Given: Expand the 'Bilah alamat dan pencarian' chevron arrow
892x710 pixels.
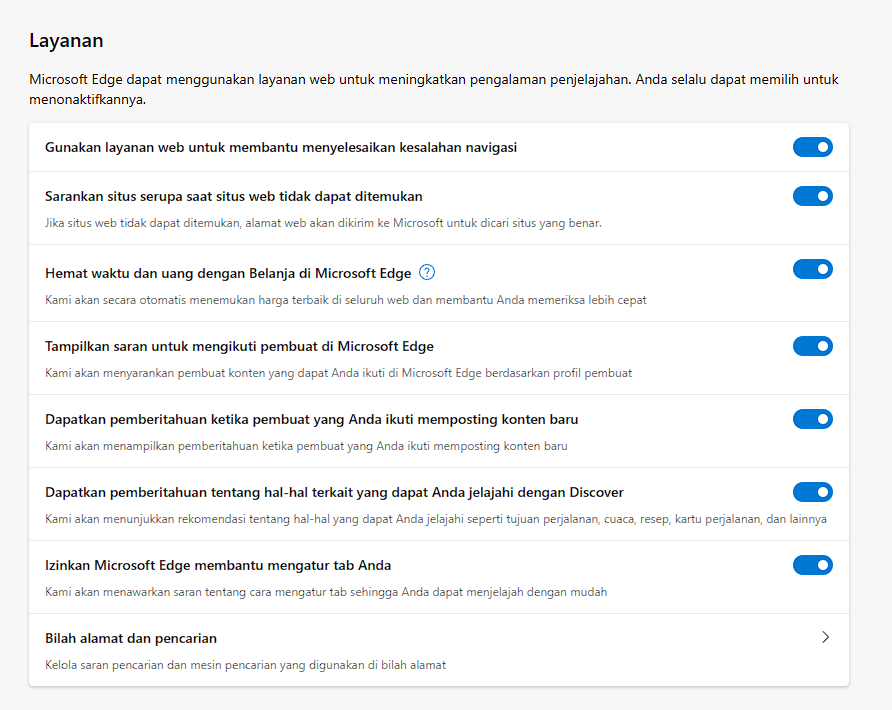Looking at the screenshot, I should pyautogui.click(x=825, y=637).
